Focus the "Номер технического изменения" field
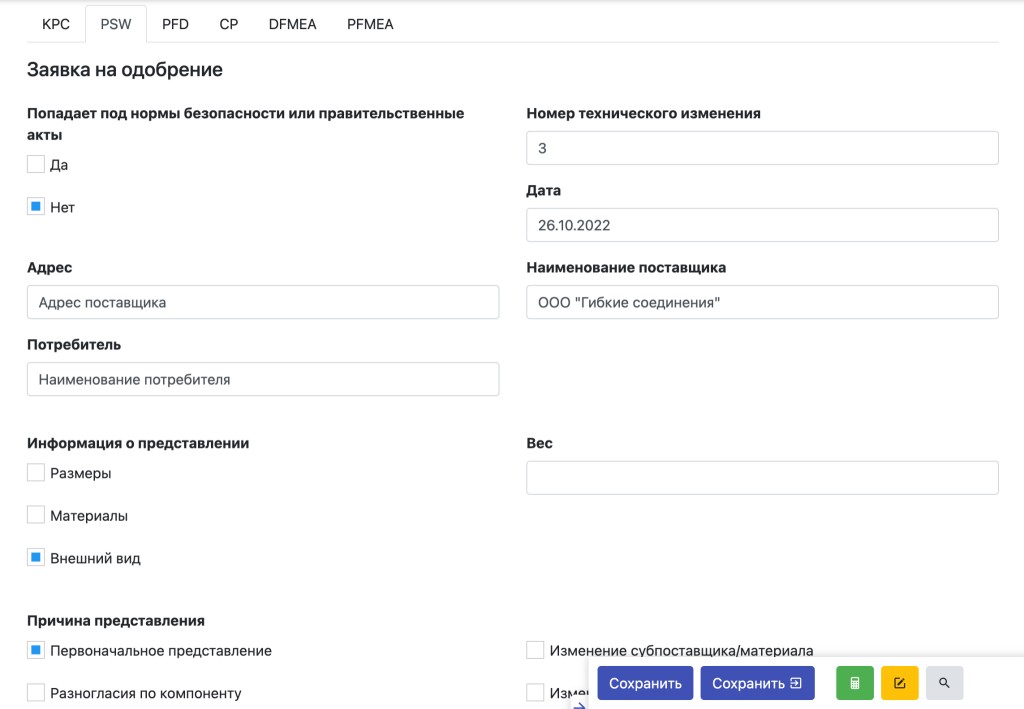Image resolution: width=1024 pixels, height=709 pixels. tap(762, 148)
